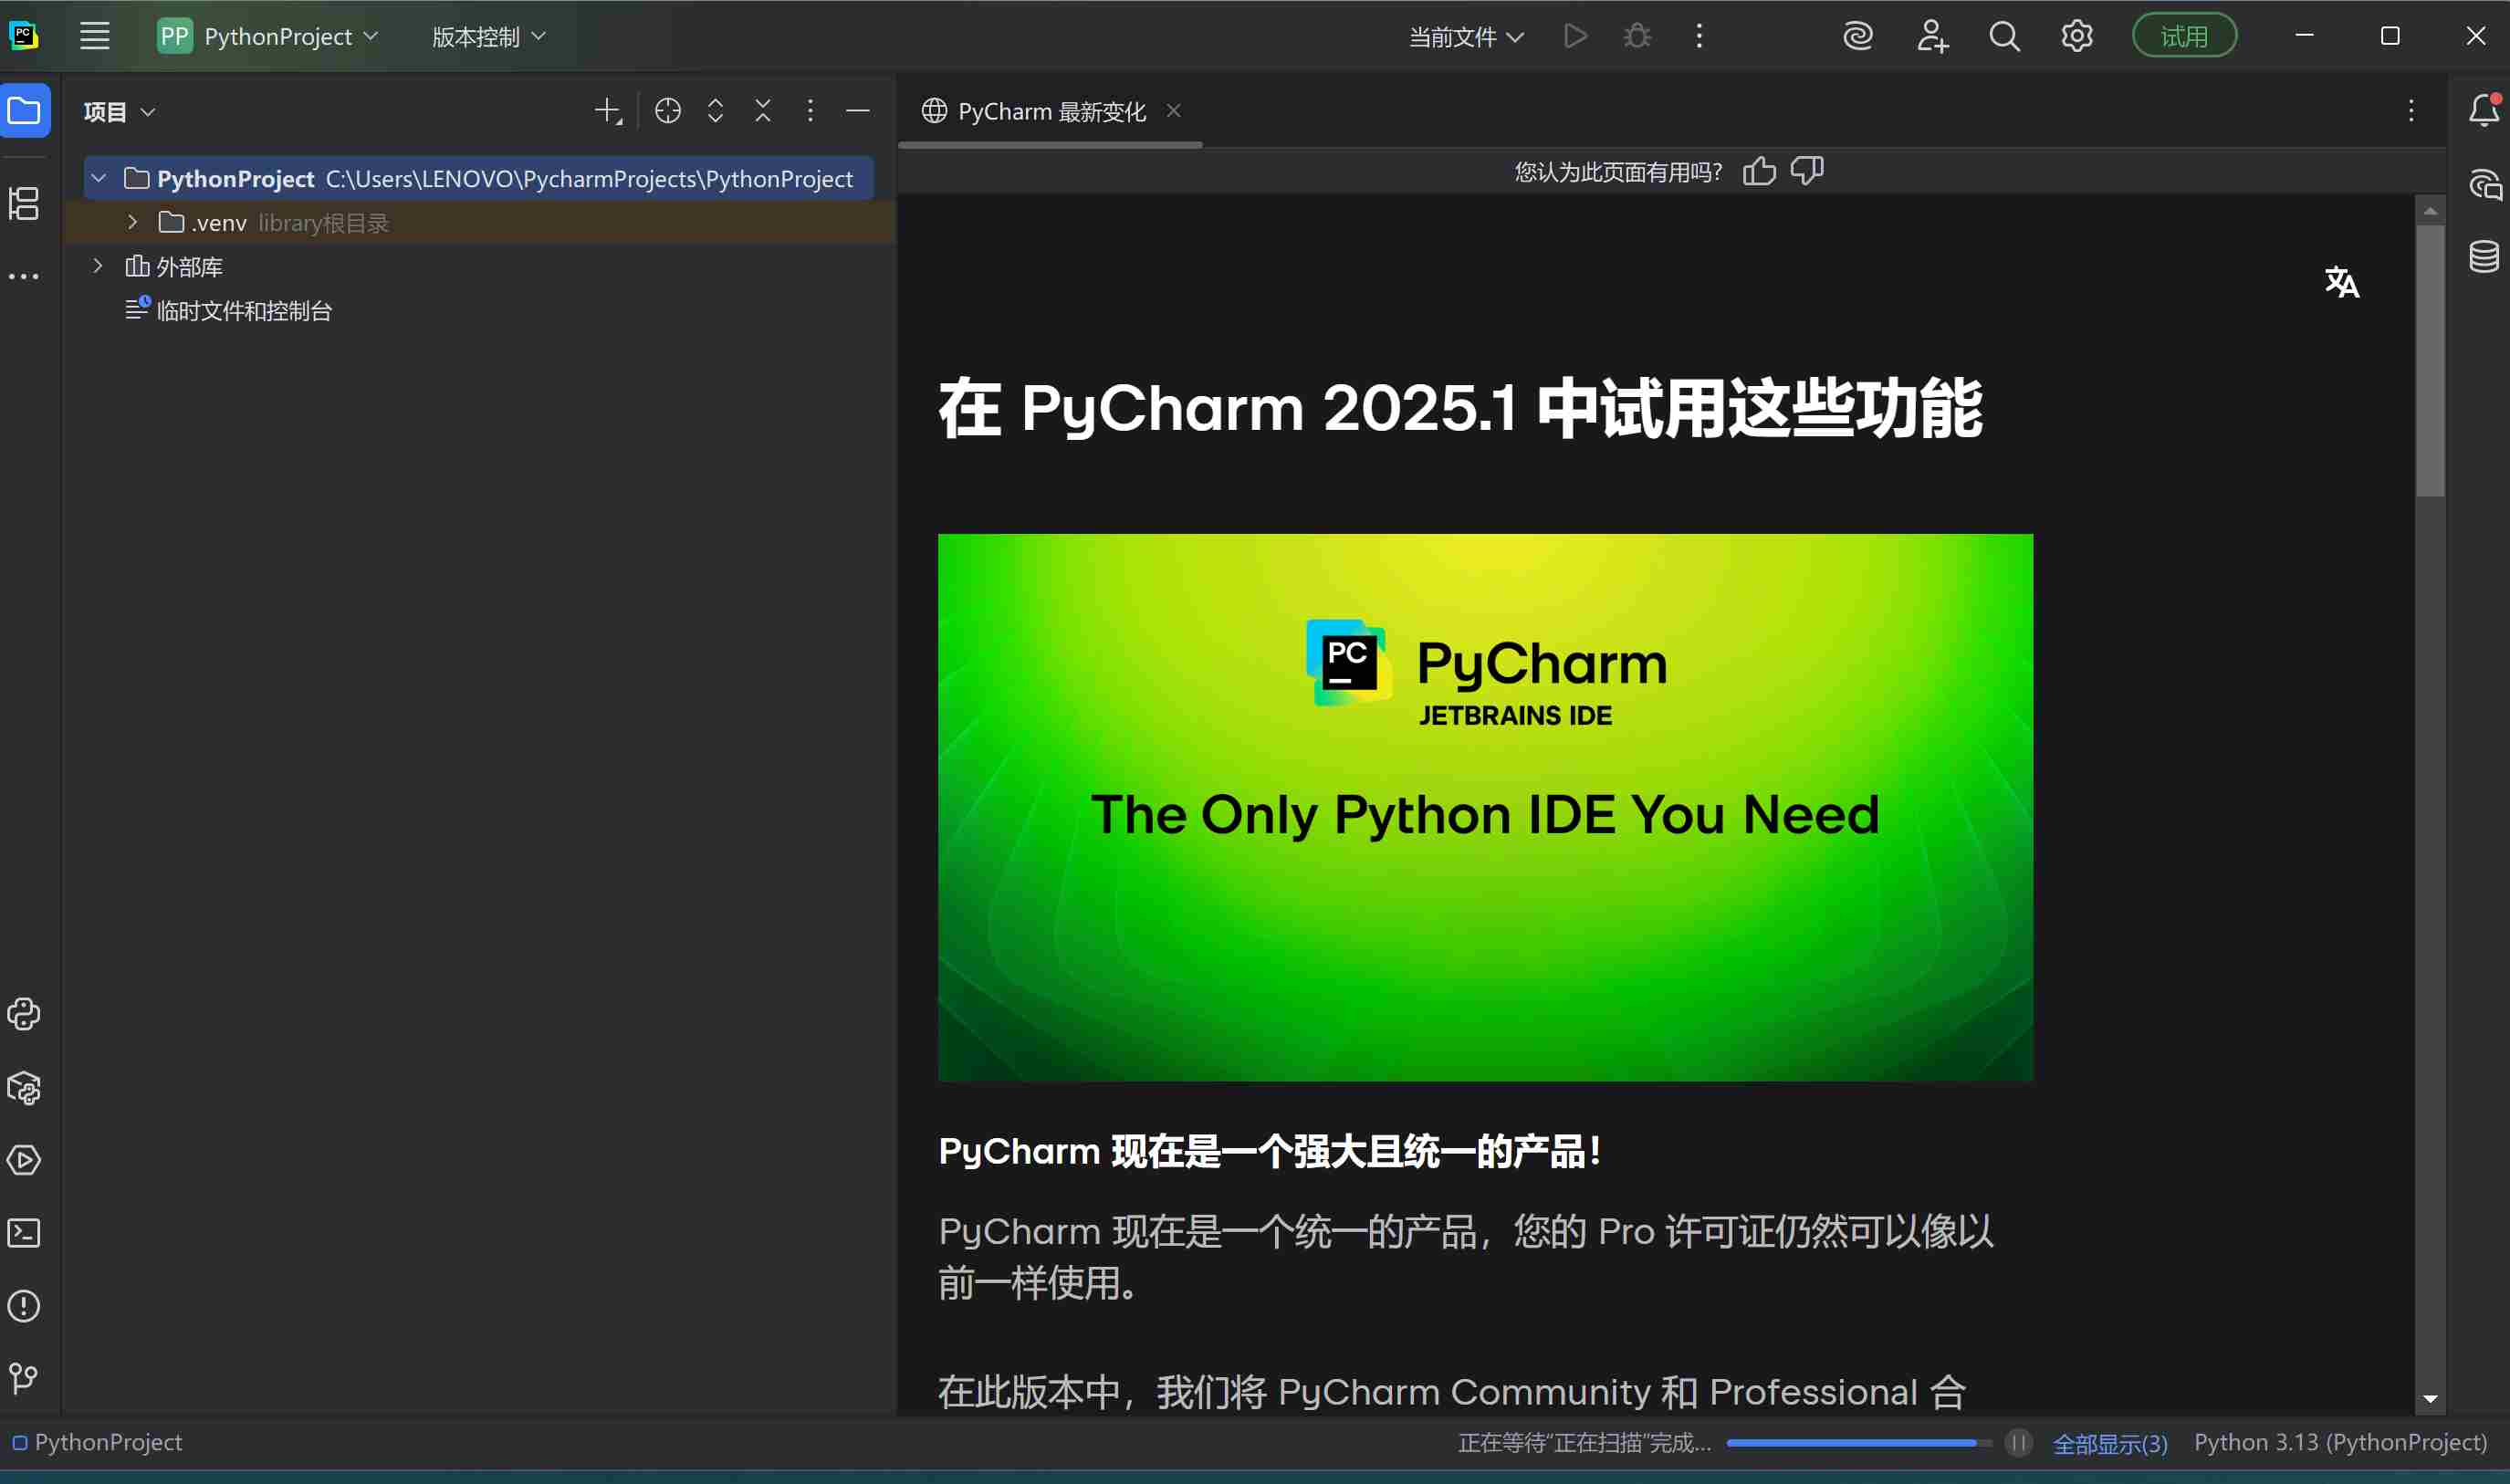
Task: Toggle translation on the welcome page
Action: click(x=2342, y=282)
